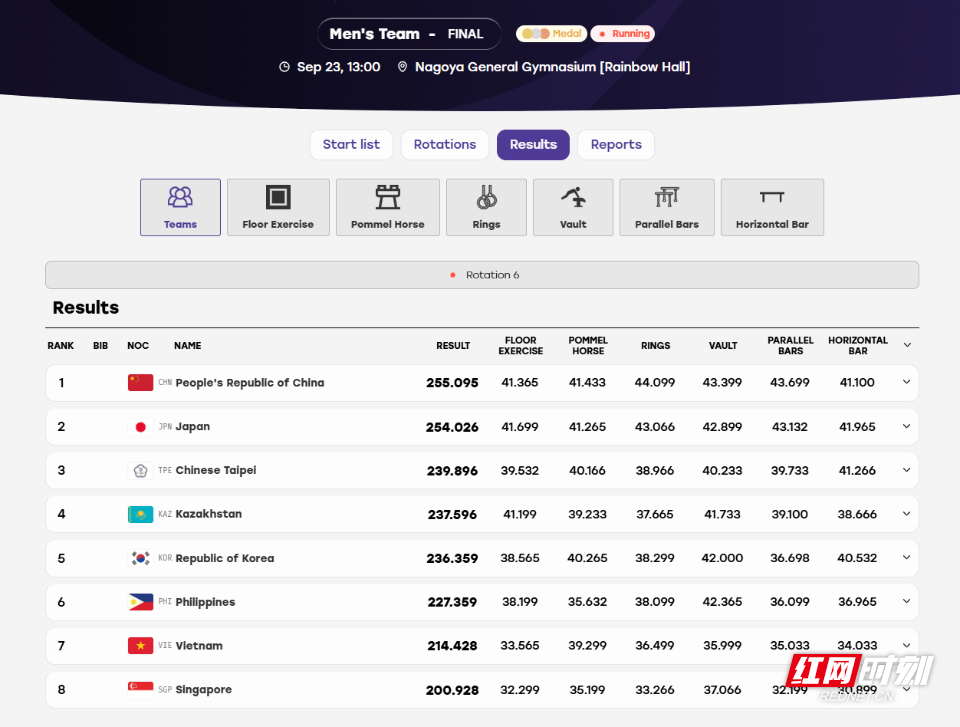Open the Rotations tab

(x=444, y=145)
